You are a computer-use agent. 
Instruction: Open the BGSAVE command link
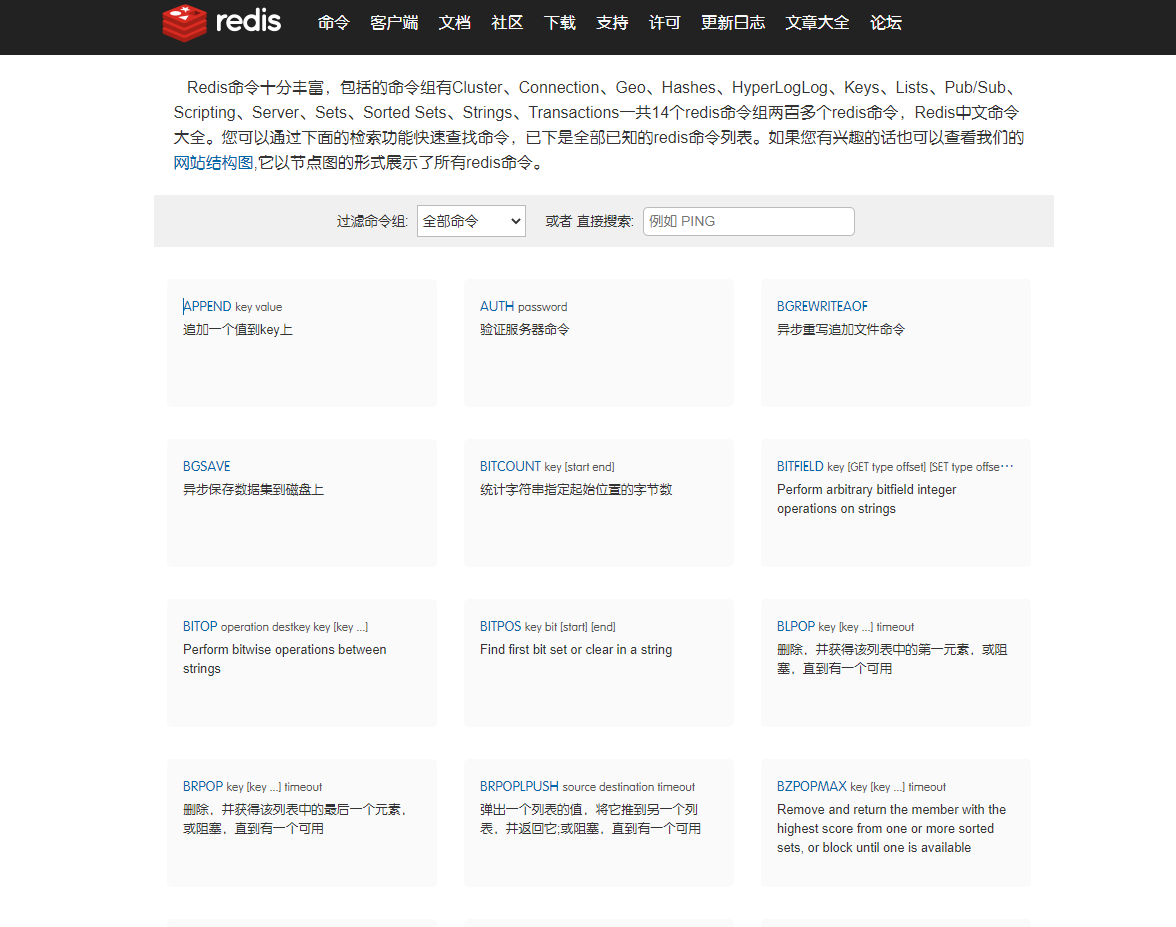coord(206,466)
